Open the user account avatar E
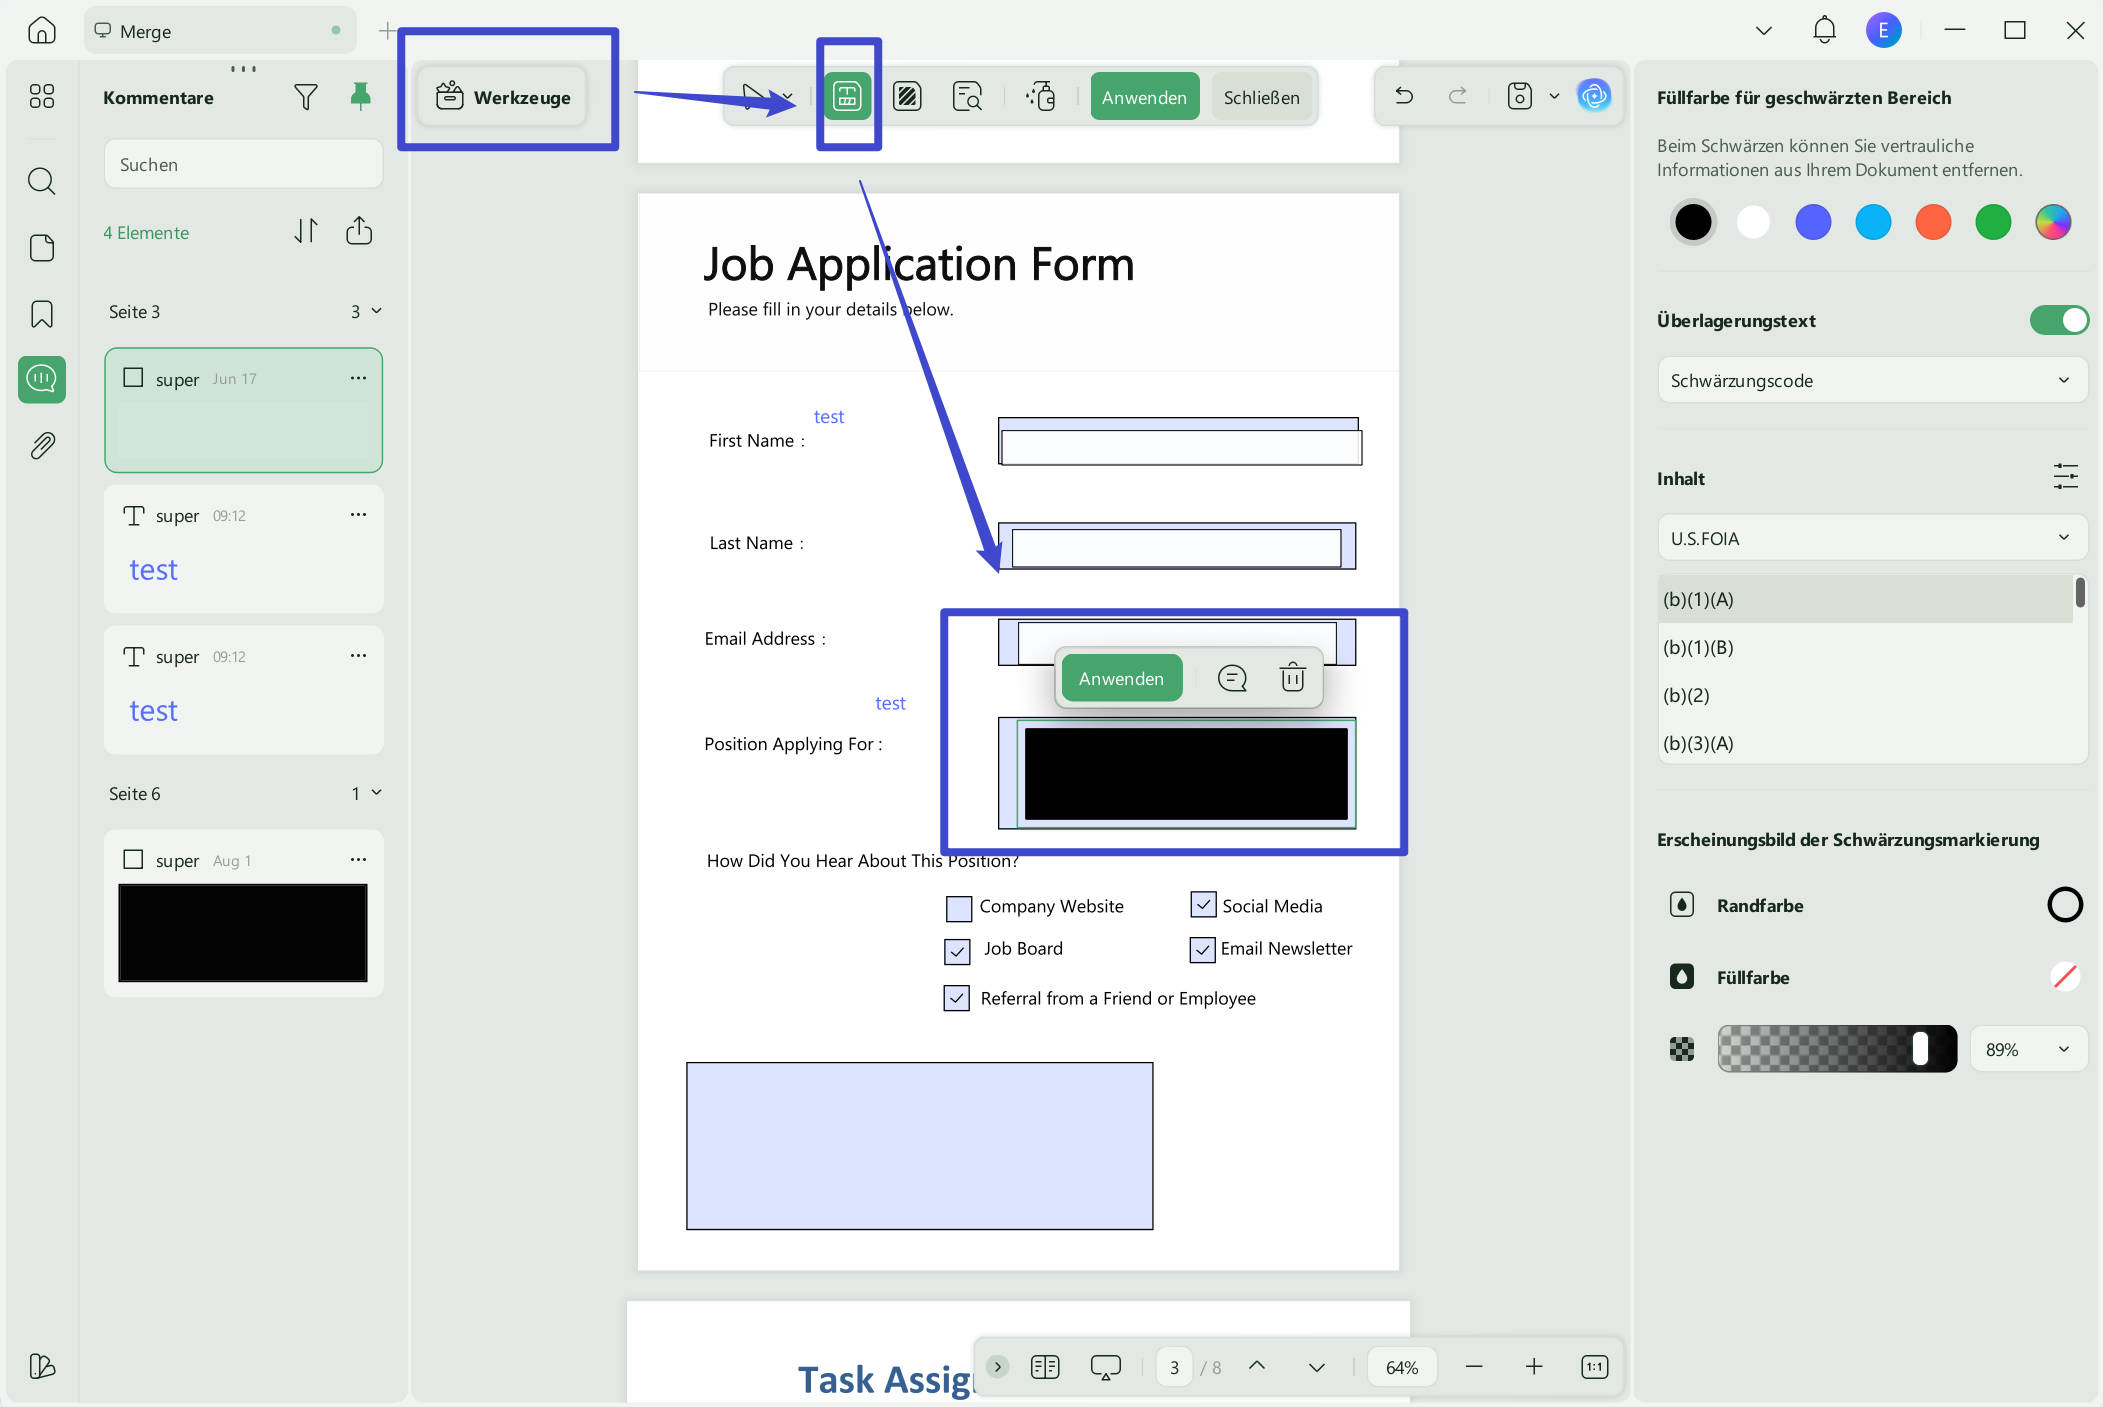 [1883, 30]
